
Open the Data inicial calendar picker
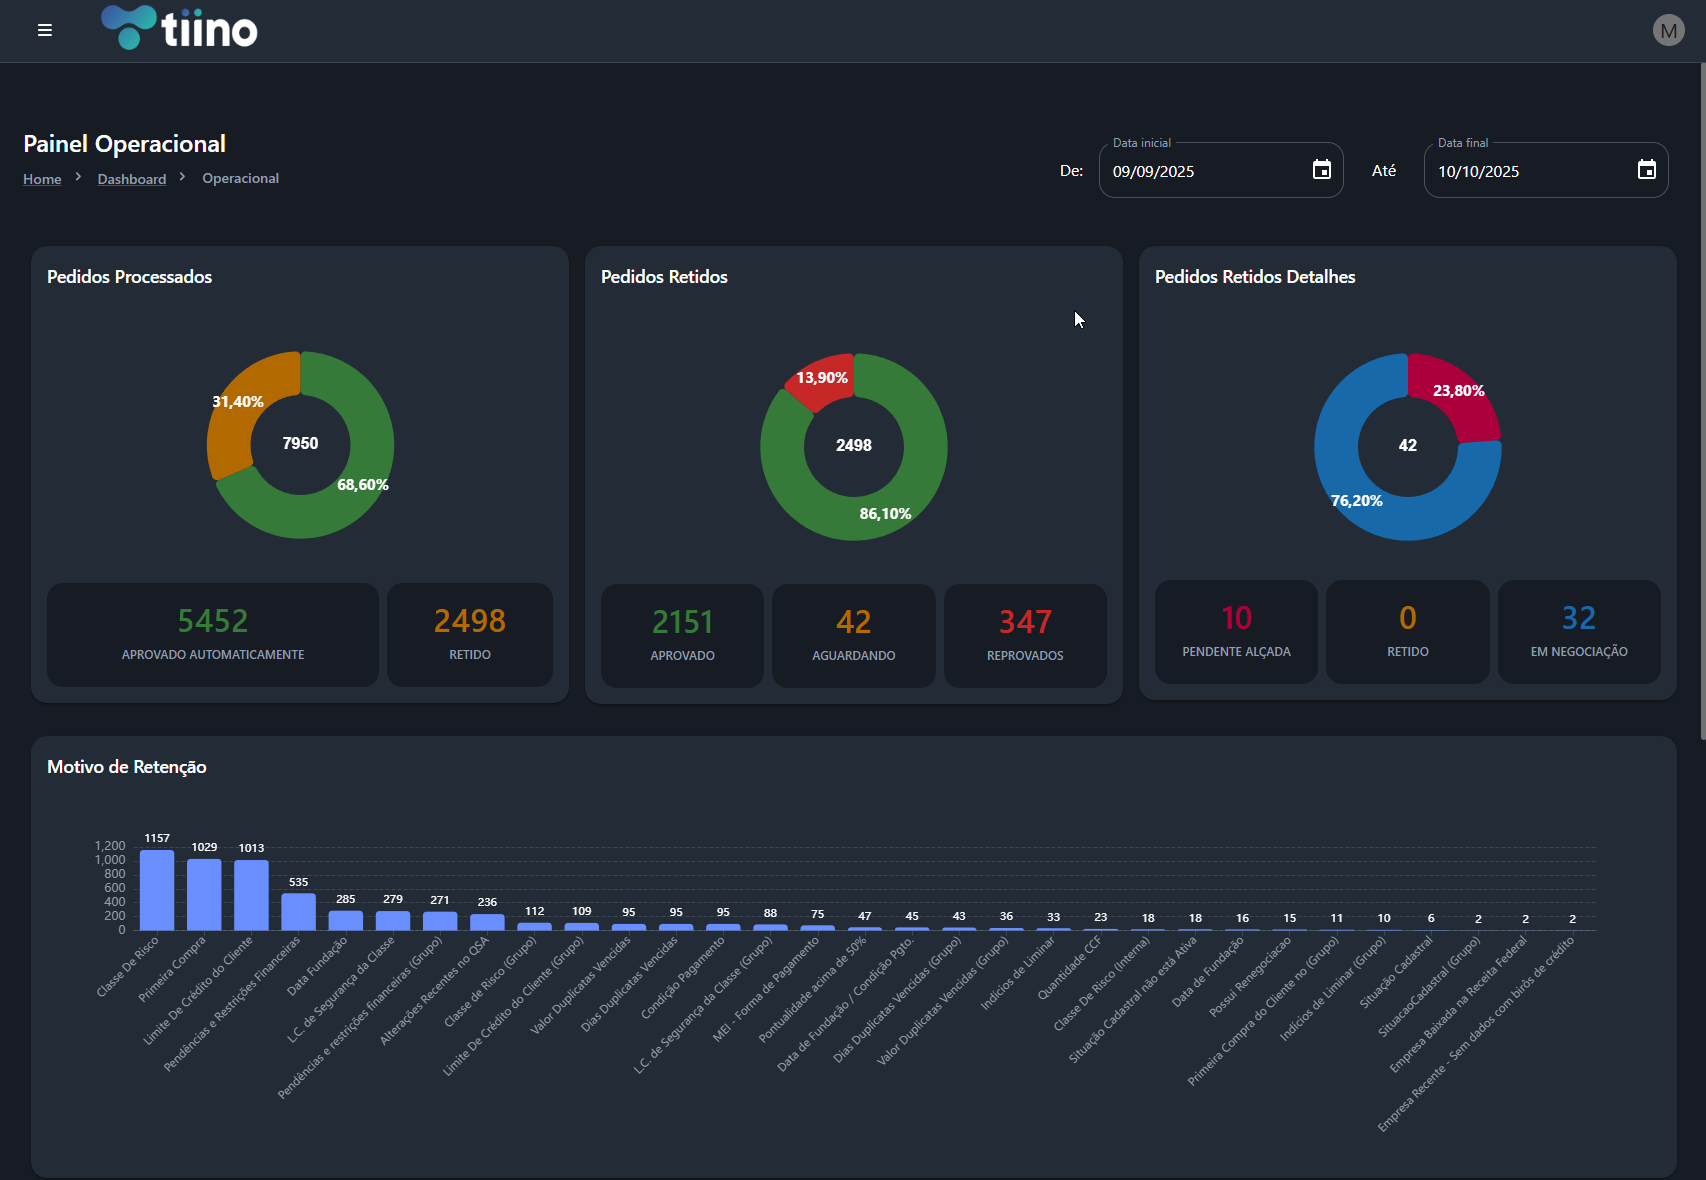[1321, 170]
